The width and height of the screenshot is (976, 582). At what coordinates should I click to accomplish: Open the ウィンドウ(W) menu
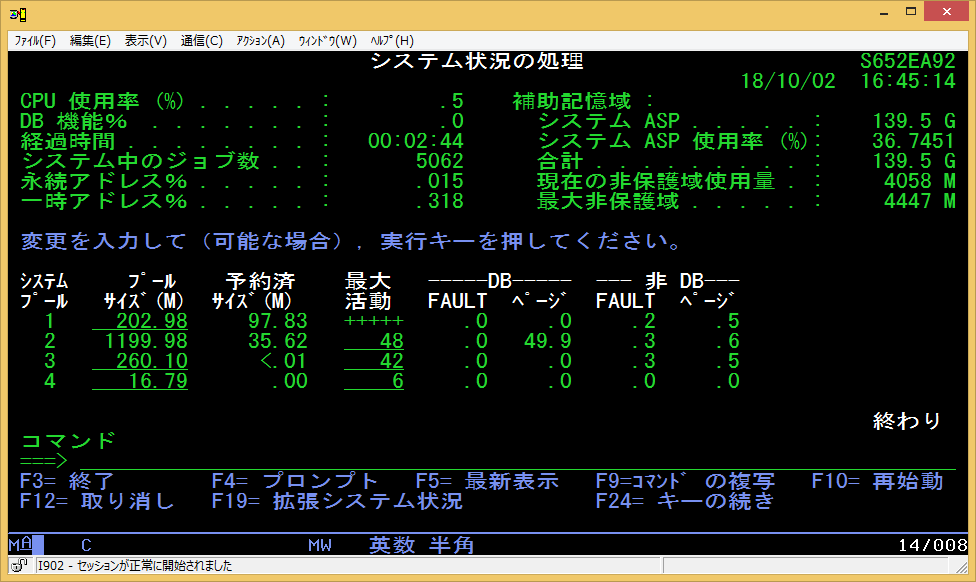(x=327, y=41)
